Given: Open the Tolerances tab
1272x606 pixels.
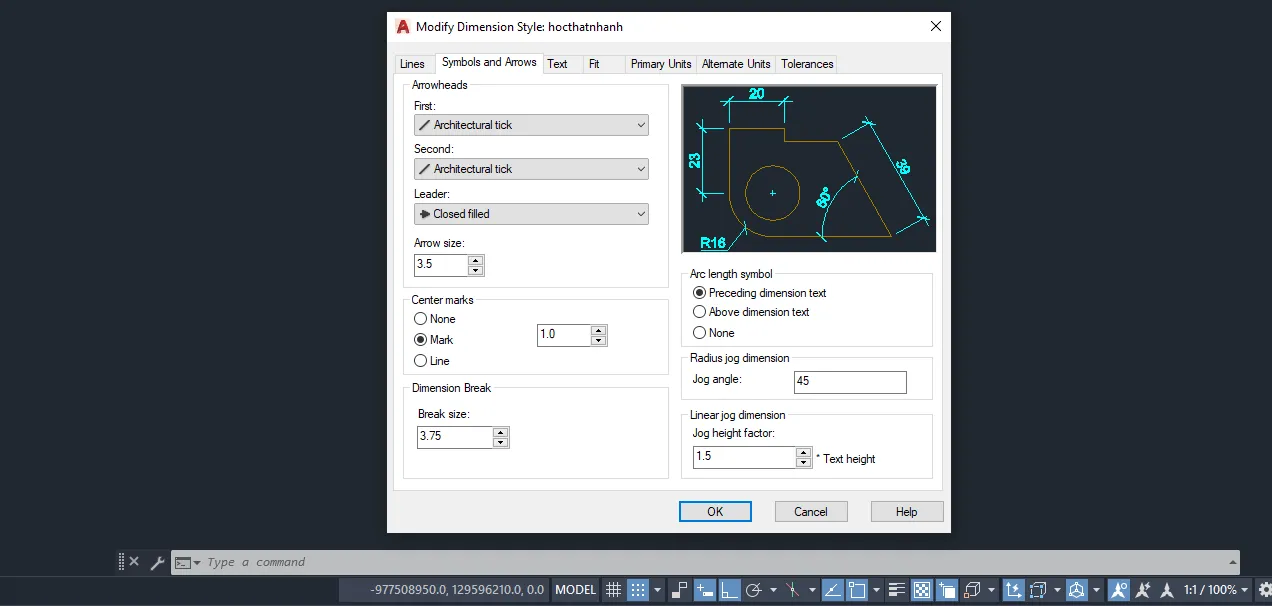Looking at the screenshot, I should point(807,64).
